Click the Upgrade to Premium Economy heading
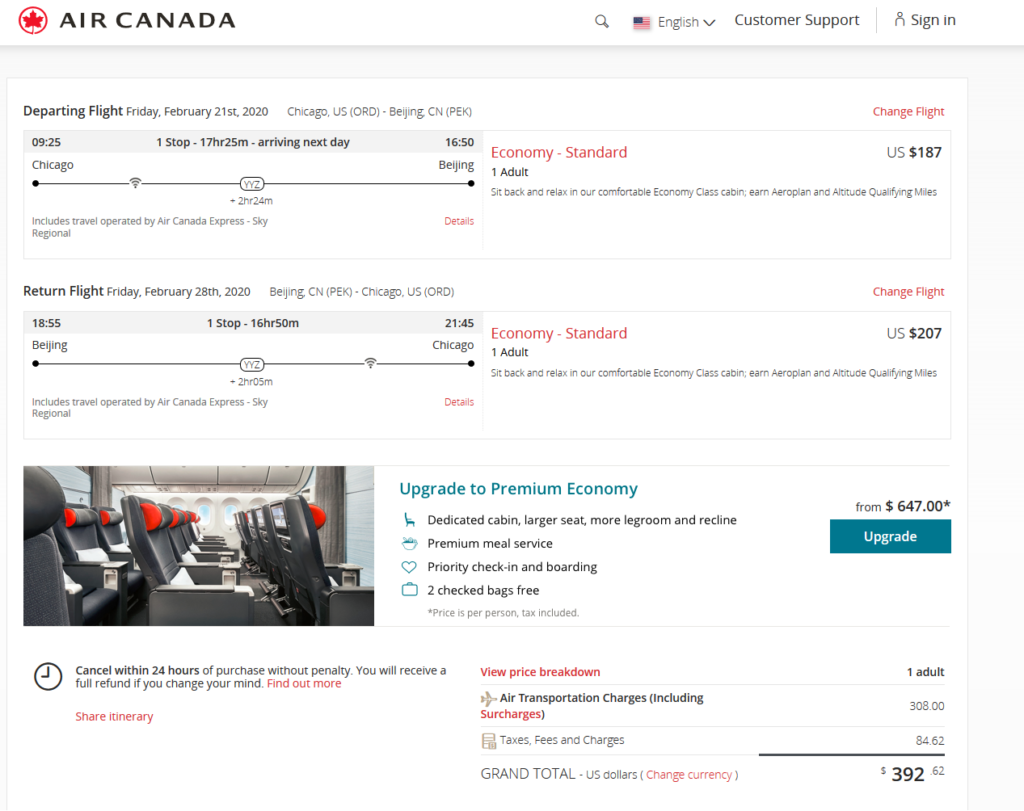Viewport: 1024px width, 811px height. (x=519, y=488)
